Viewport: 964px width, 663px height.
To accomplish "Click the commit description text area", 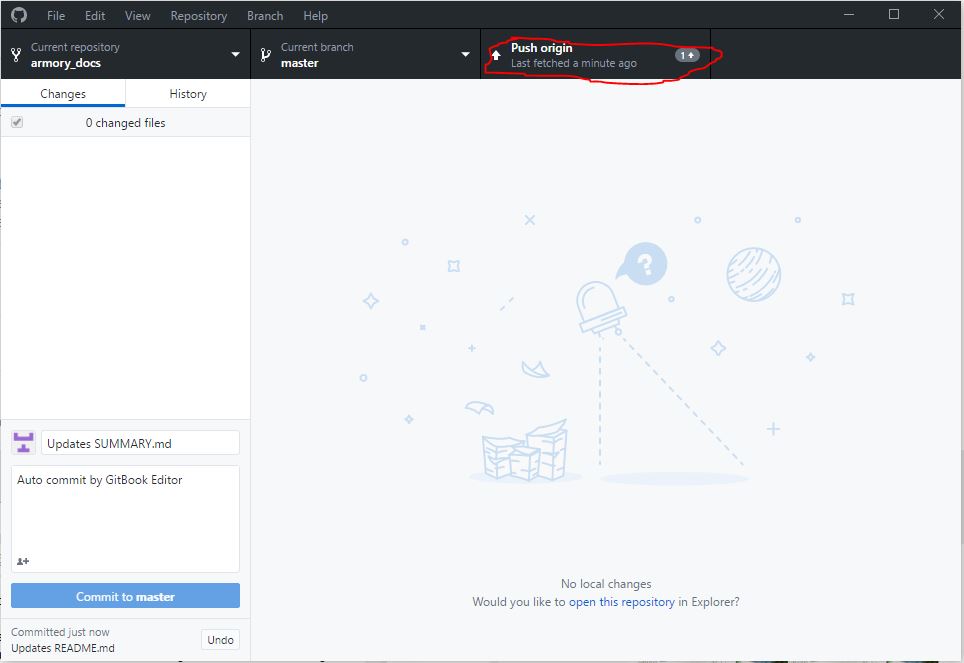I will click(x=125, y=518).
